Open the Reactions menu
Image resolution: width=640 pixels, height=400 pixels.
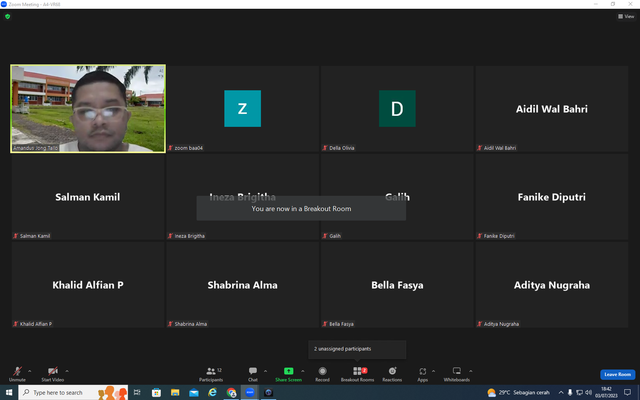pyautogui.click(x=392, y=374)
